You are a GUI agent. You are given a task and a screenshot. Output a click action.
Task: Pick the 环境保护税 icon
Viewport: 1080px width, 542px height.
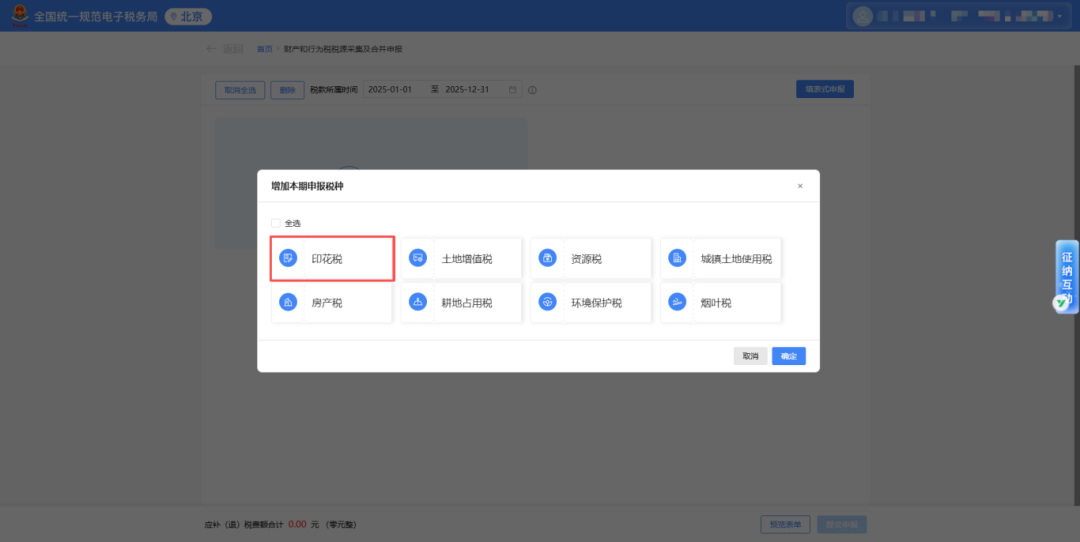[x=547, y=302]
